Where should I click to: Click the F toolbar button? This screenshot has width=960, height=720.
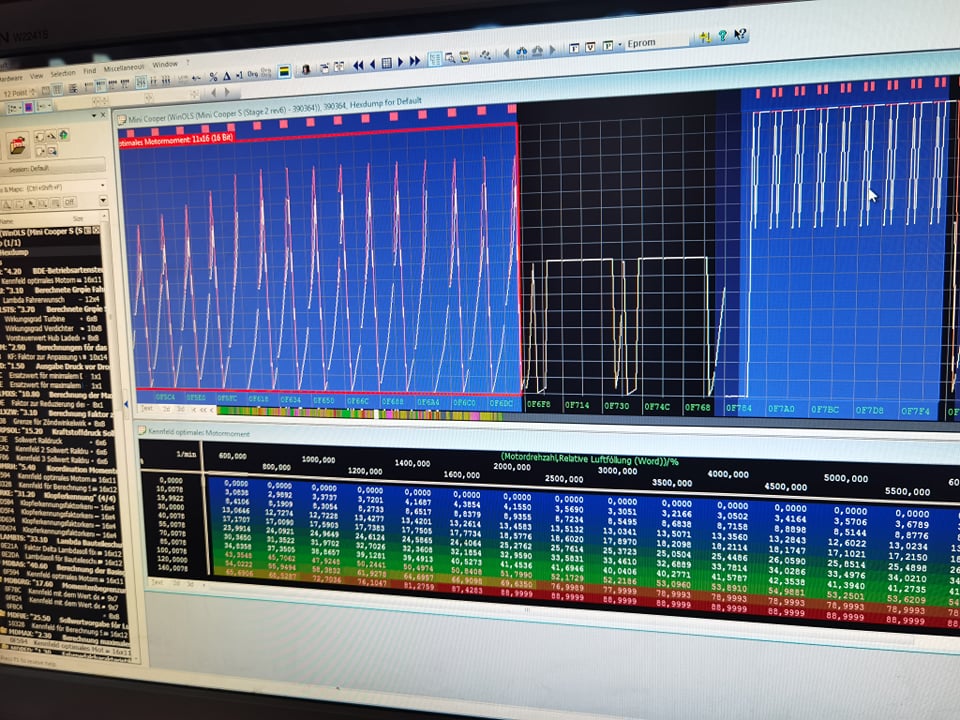[x=574, y=48]
